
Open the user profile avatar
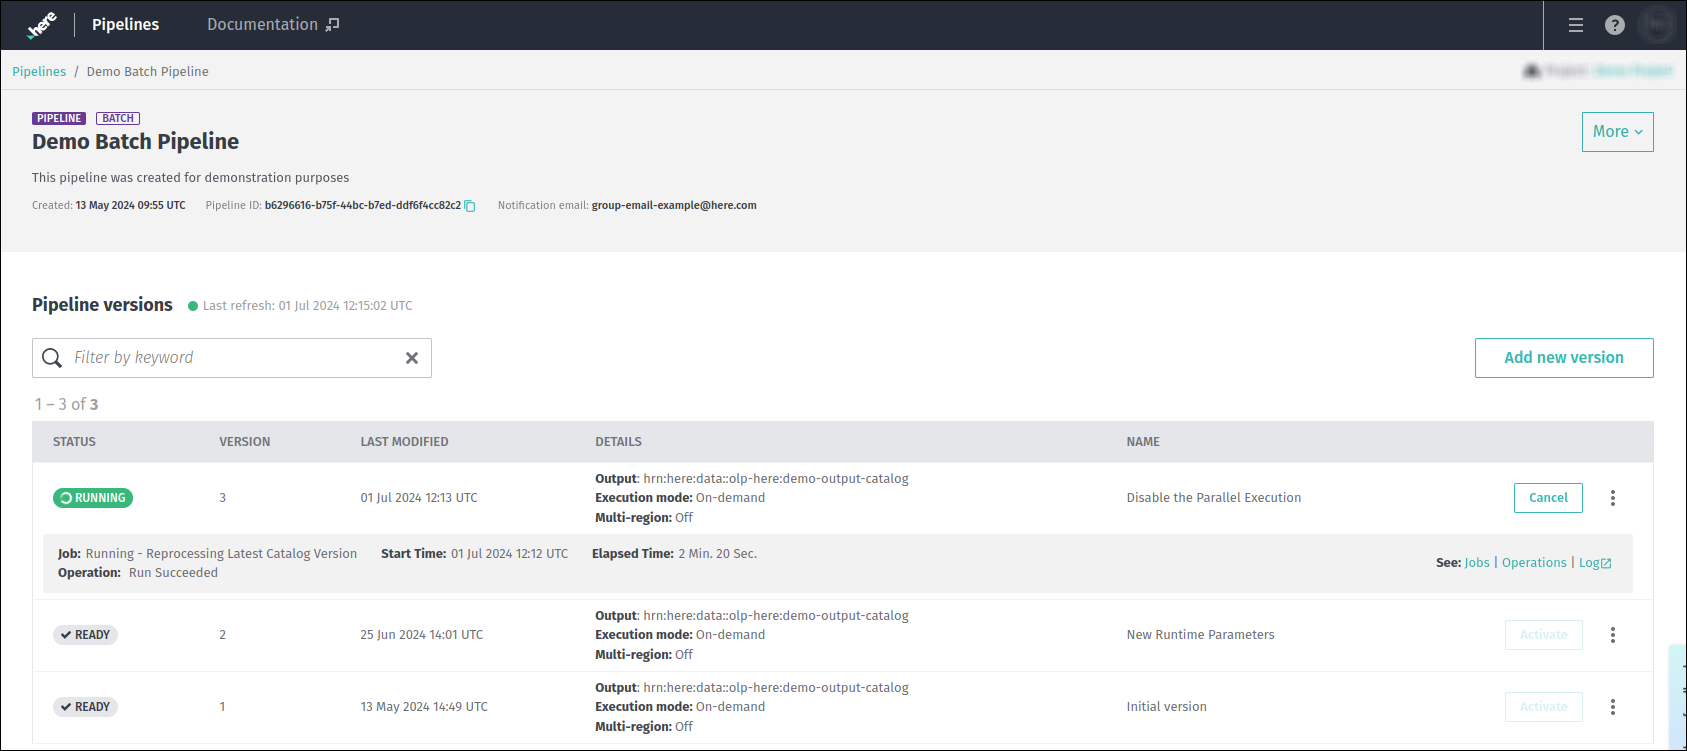pos(1657,25)
